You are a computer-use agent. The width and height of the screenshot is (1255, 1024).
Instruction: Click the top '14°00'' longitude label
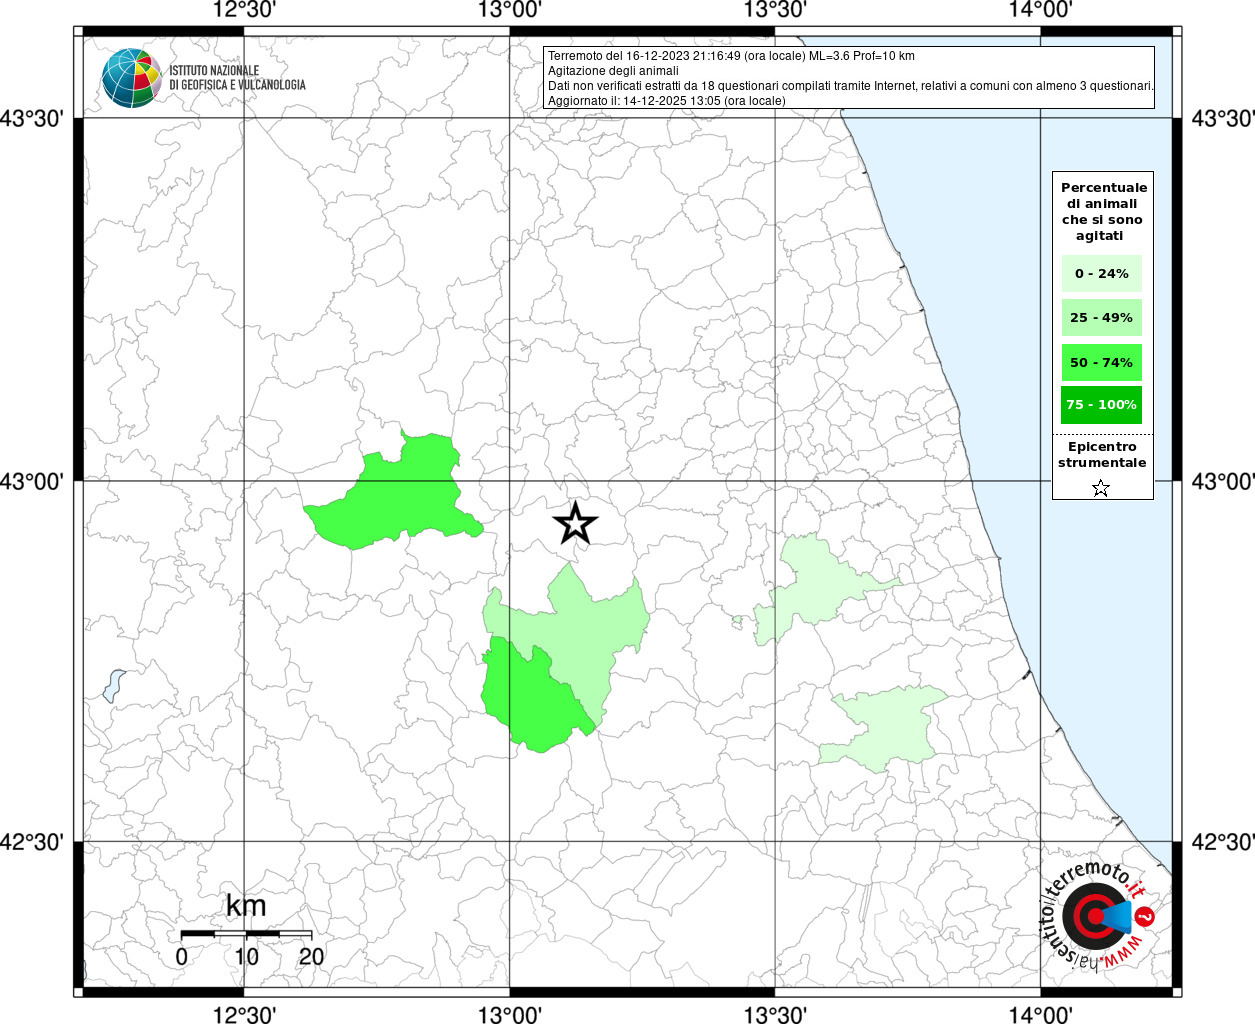(x=1041, y=10)
